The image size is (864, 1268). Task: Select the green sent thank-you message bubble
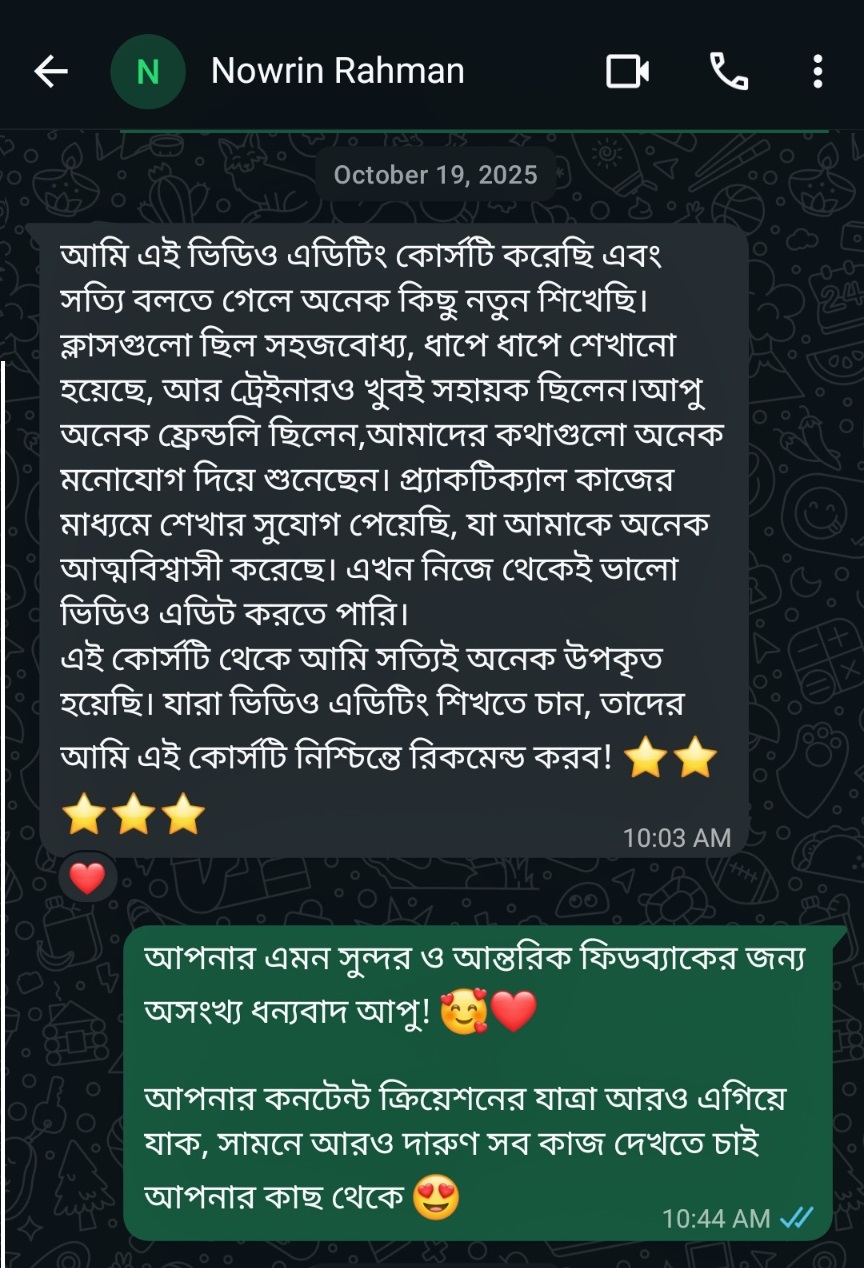pyautogui.click(x=478, y=1083)
